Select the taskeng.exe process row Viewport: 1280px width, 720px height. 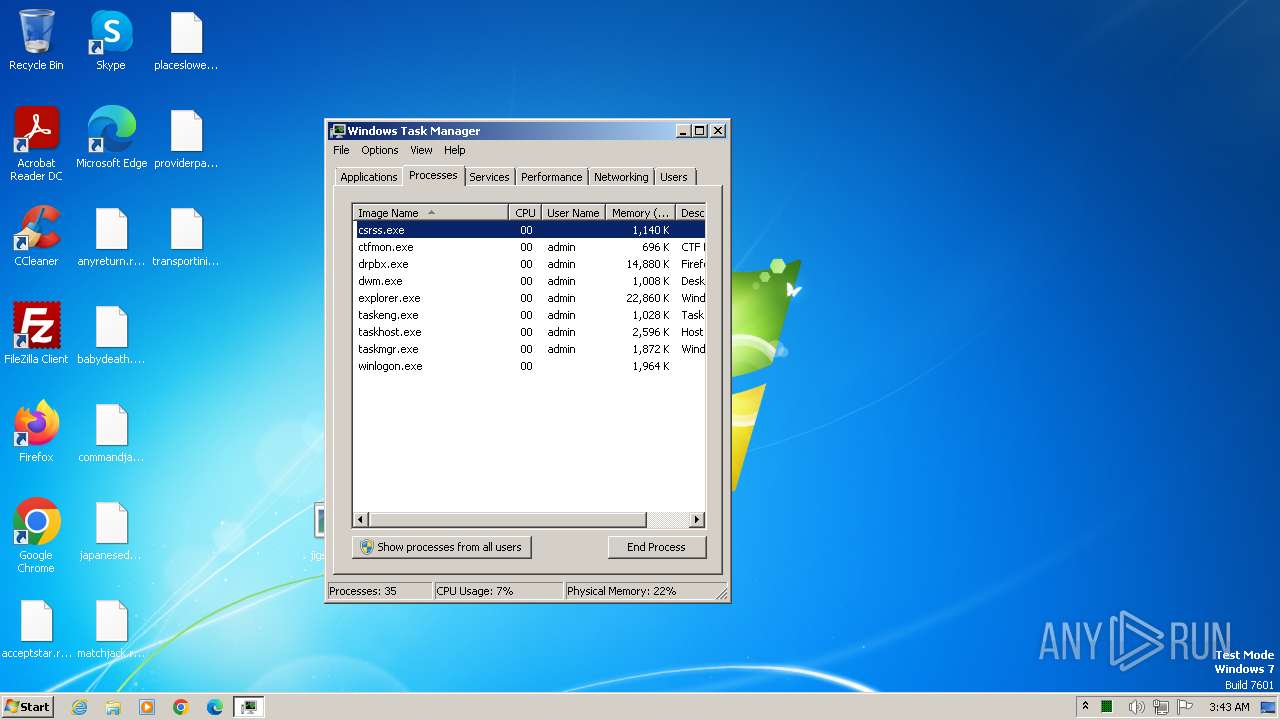point(529,315)
